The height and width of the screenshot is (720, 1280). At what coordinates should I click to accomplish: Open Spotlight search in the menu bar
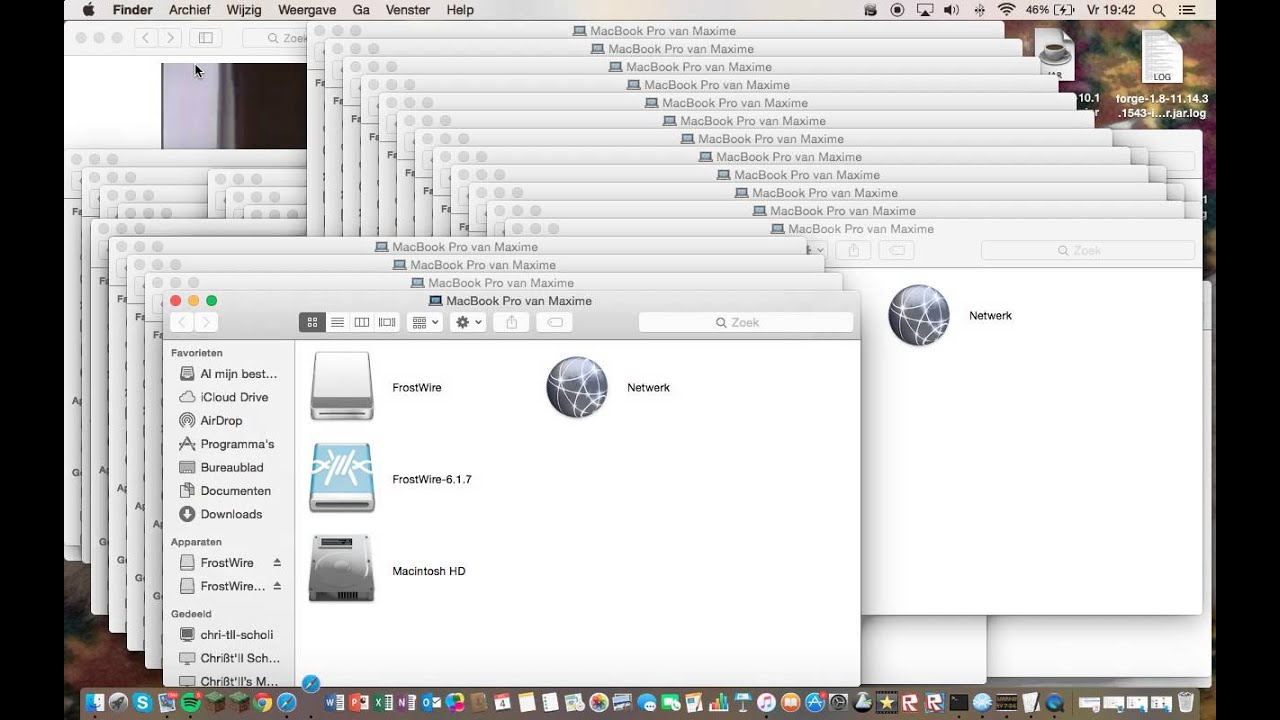pos(1158,10)
